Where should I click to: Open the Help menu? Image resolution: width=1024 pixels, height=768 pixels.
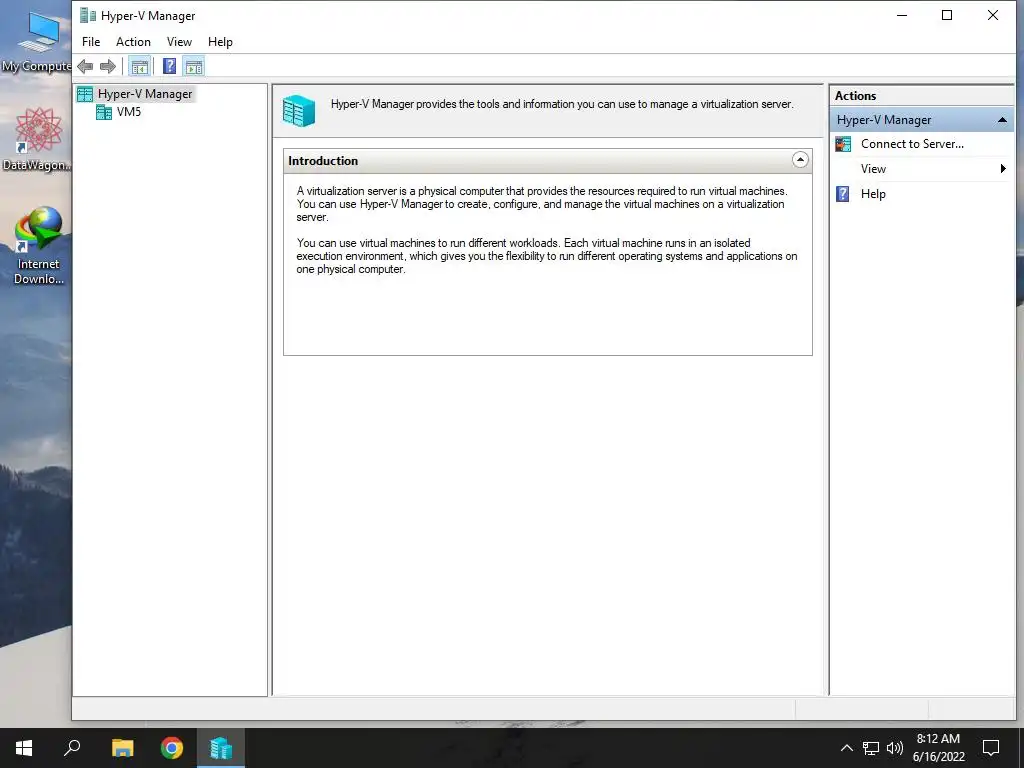[x=220, y=42]
